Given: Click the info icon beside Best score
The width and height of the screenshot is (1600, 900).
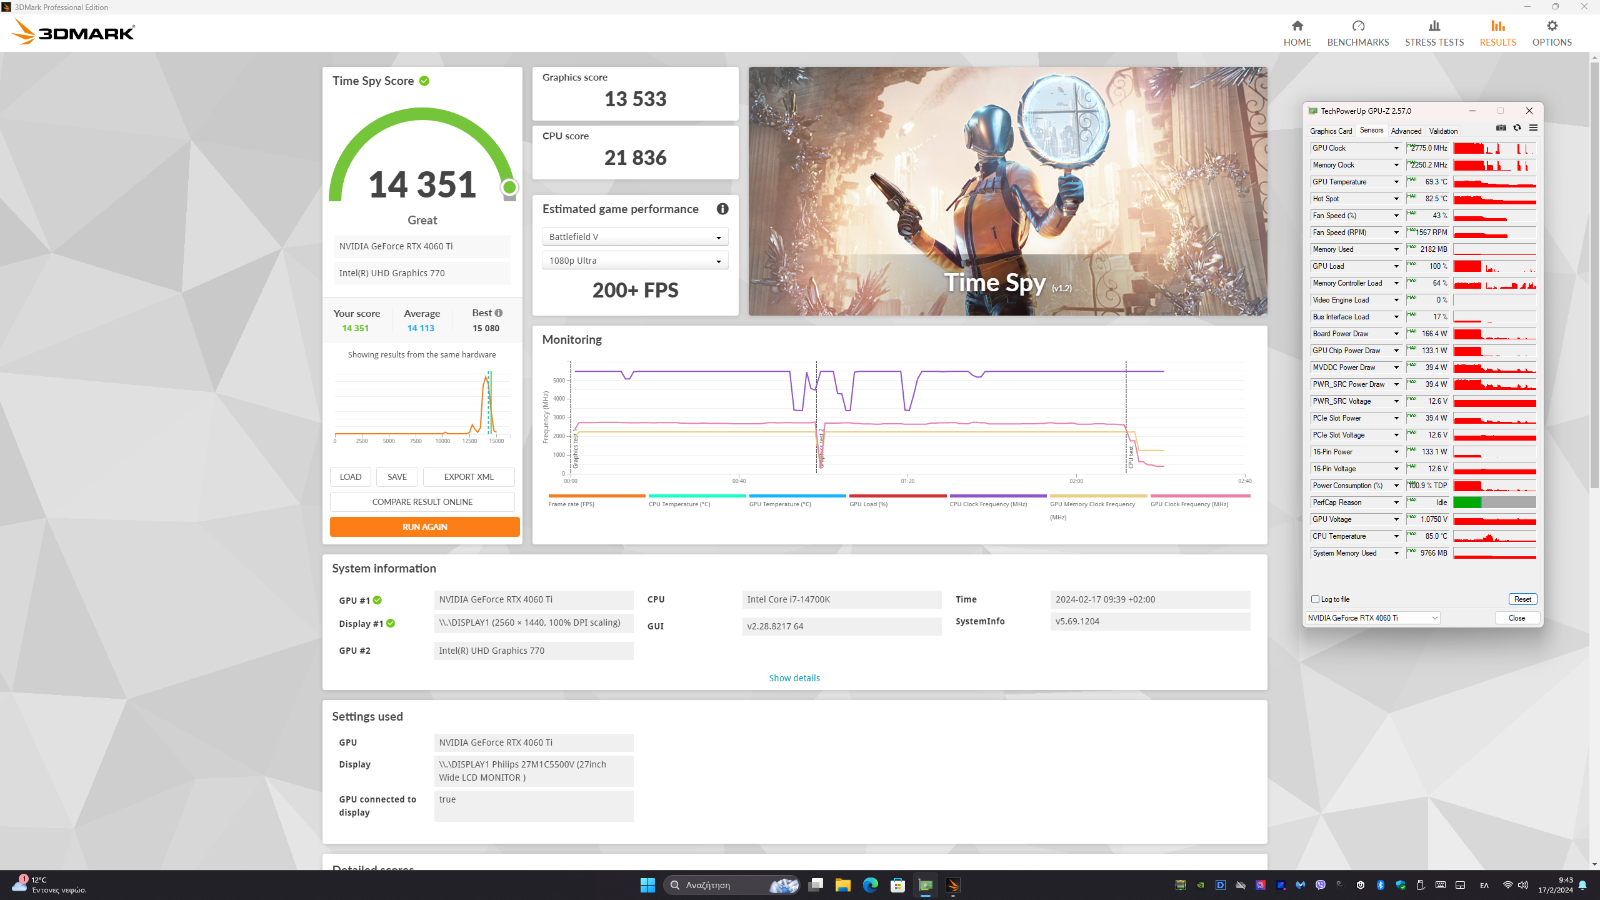Looking at the screenshot, I should pyautogui.click(x=499, y=313).
